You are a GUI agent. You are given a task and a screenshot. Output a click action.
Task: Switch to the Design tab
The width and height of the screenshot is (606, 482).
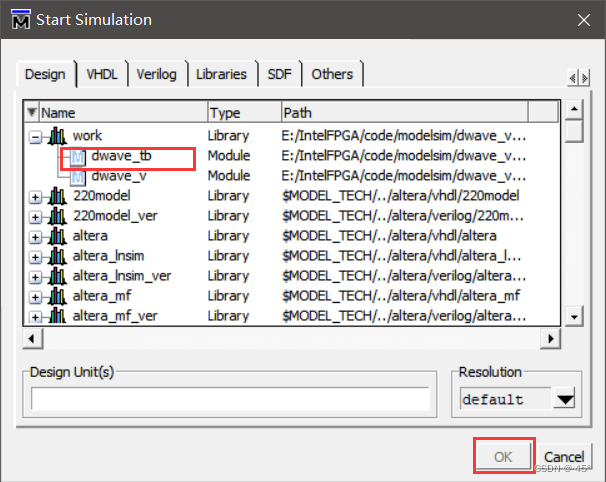click(45, 74)
